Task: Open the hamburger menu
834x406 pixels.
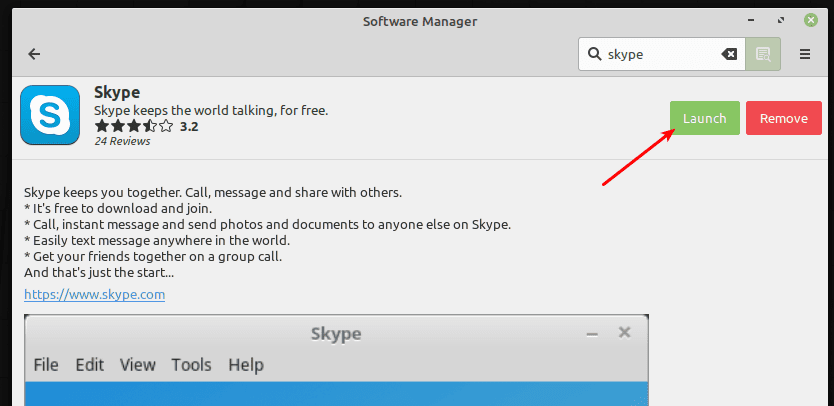Action: pyautogui.click(x=805, y=55)
